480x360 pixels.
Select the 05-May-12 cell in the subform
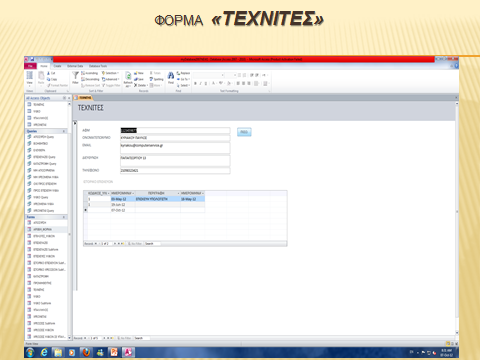coord(123,199)
